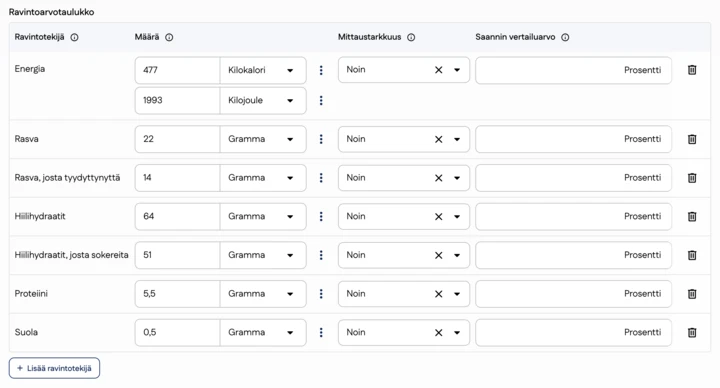
Task: Open Gramma unit dropdown for Suola
Action: 263,332
